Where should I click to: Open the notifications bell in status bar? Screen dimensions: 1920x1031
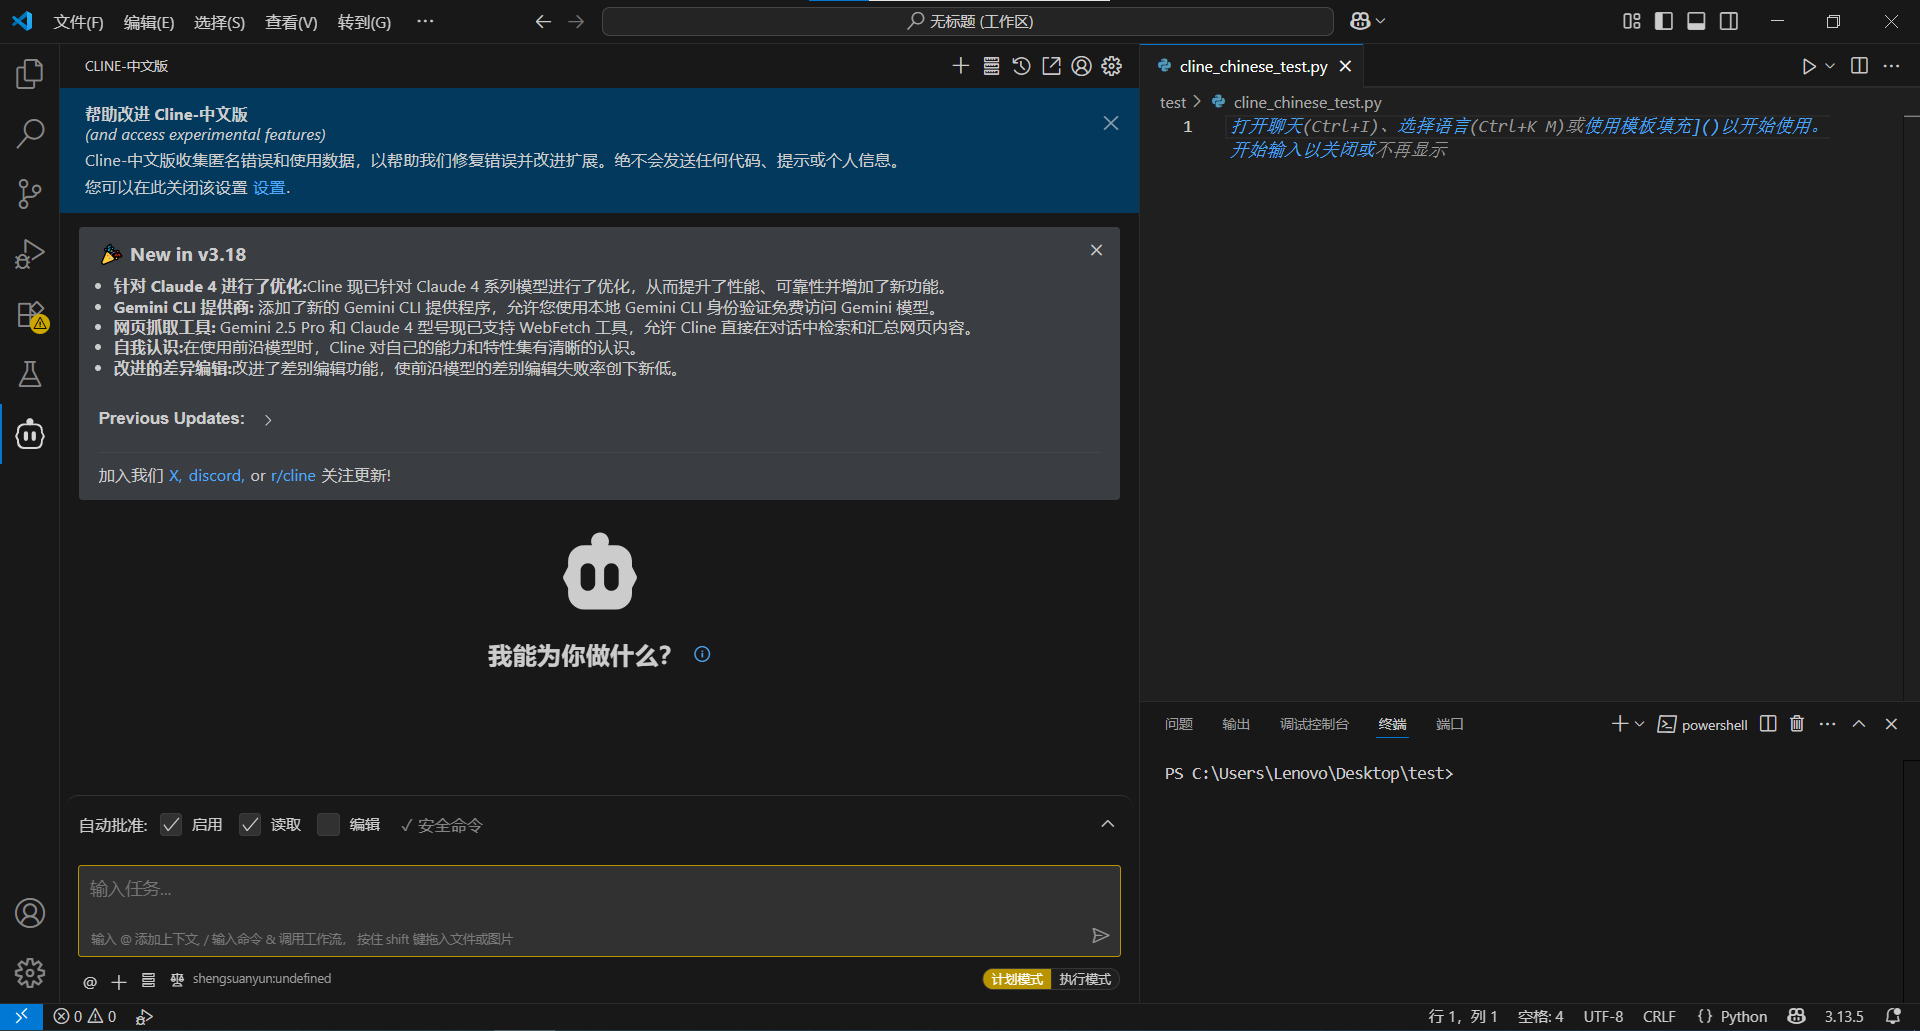(1893, 1016)
